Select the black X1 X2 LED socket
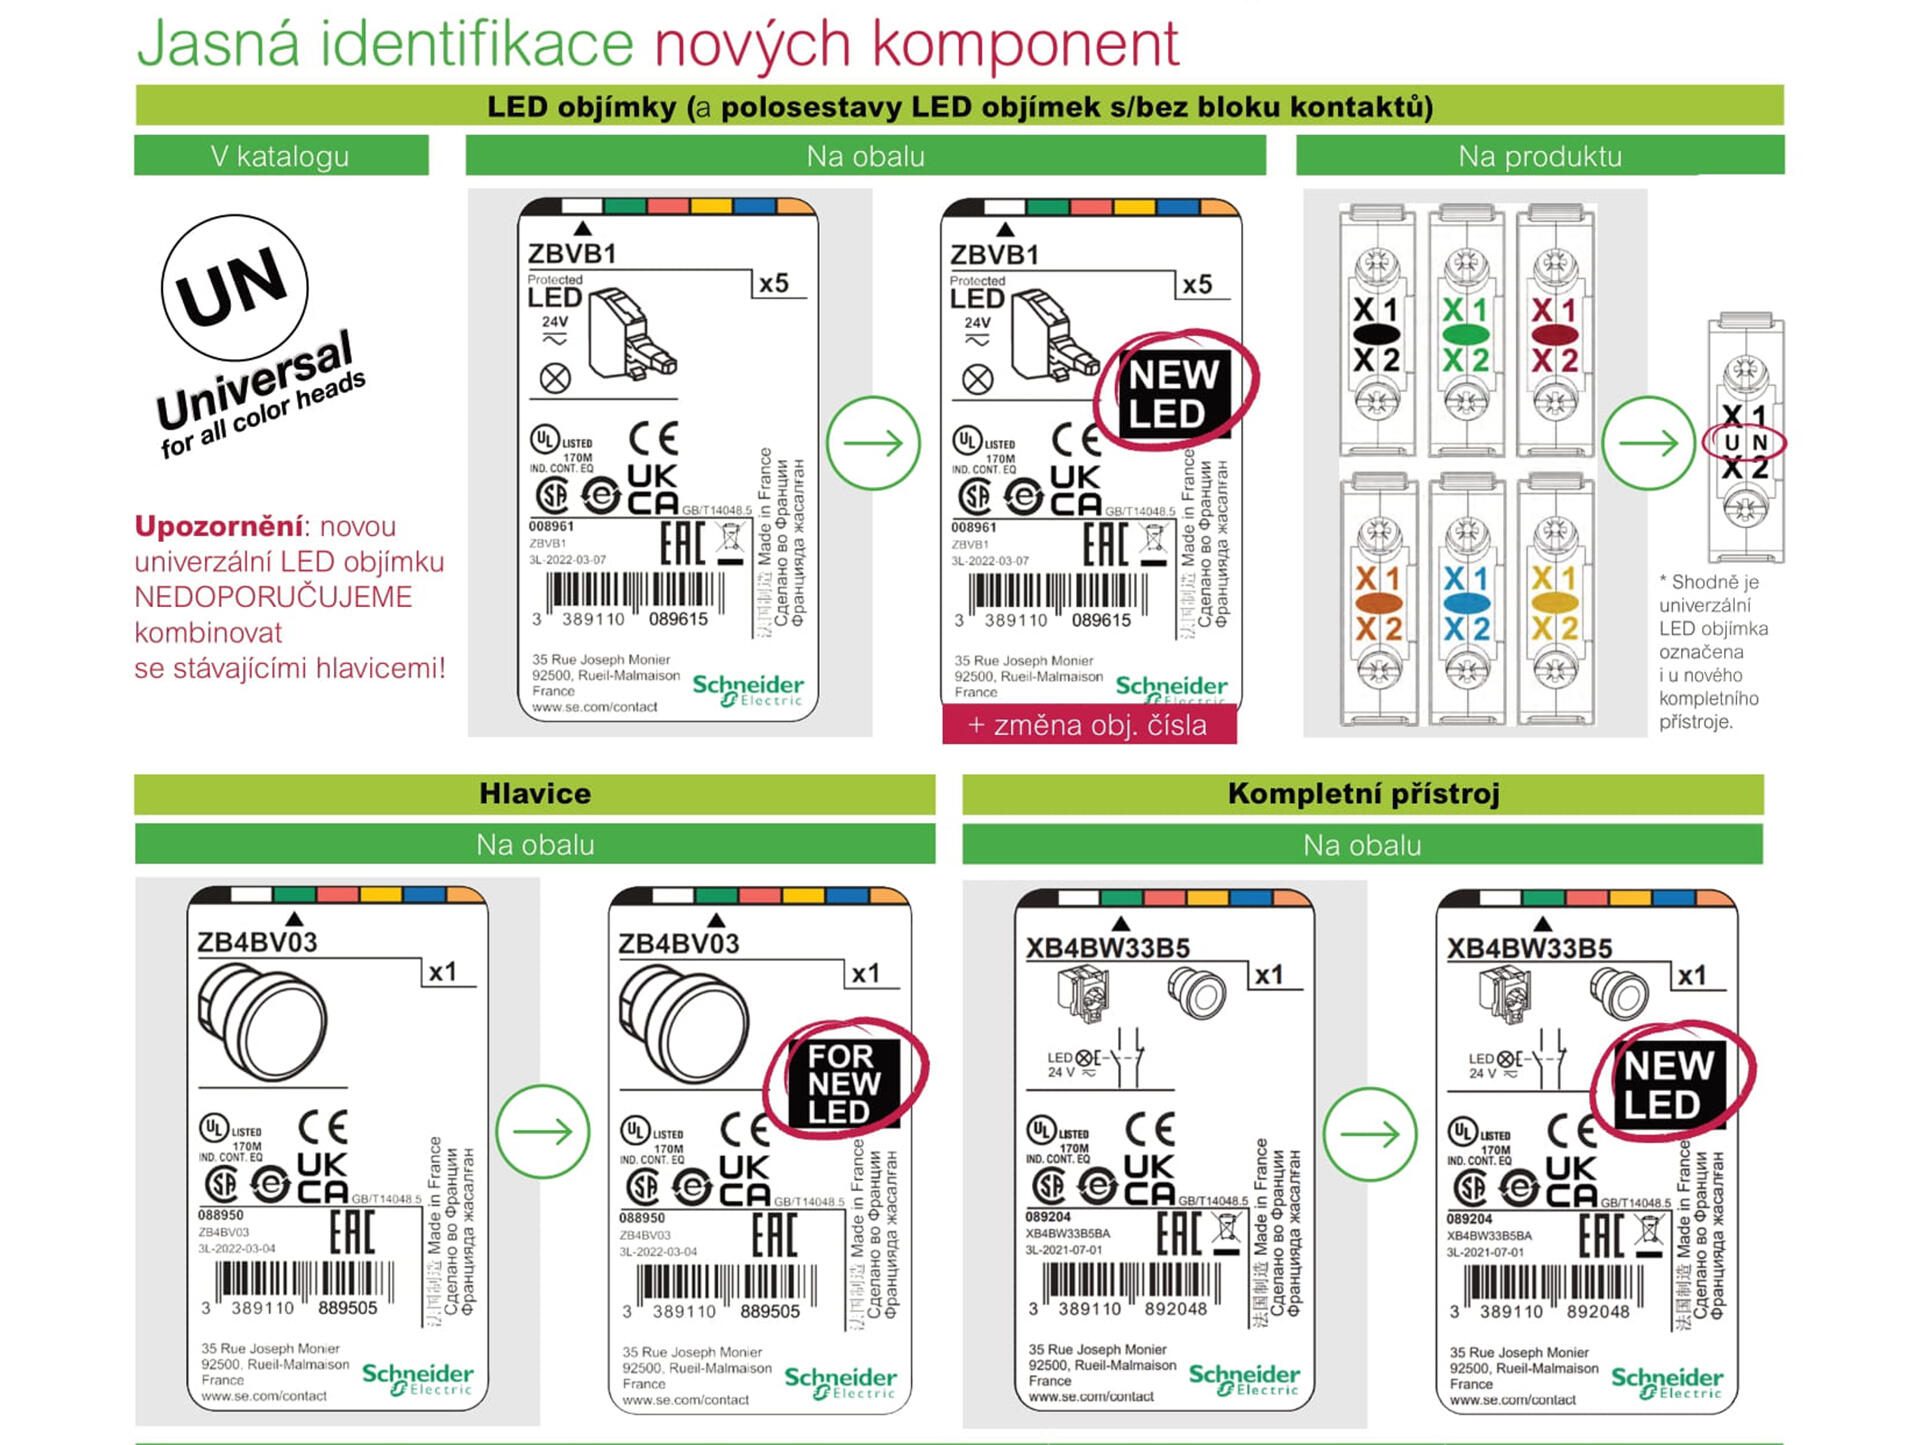The width and height of the screenshot is (1920, 1445). (1377, 330)
